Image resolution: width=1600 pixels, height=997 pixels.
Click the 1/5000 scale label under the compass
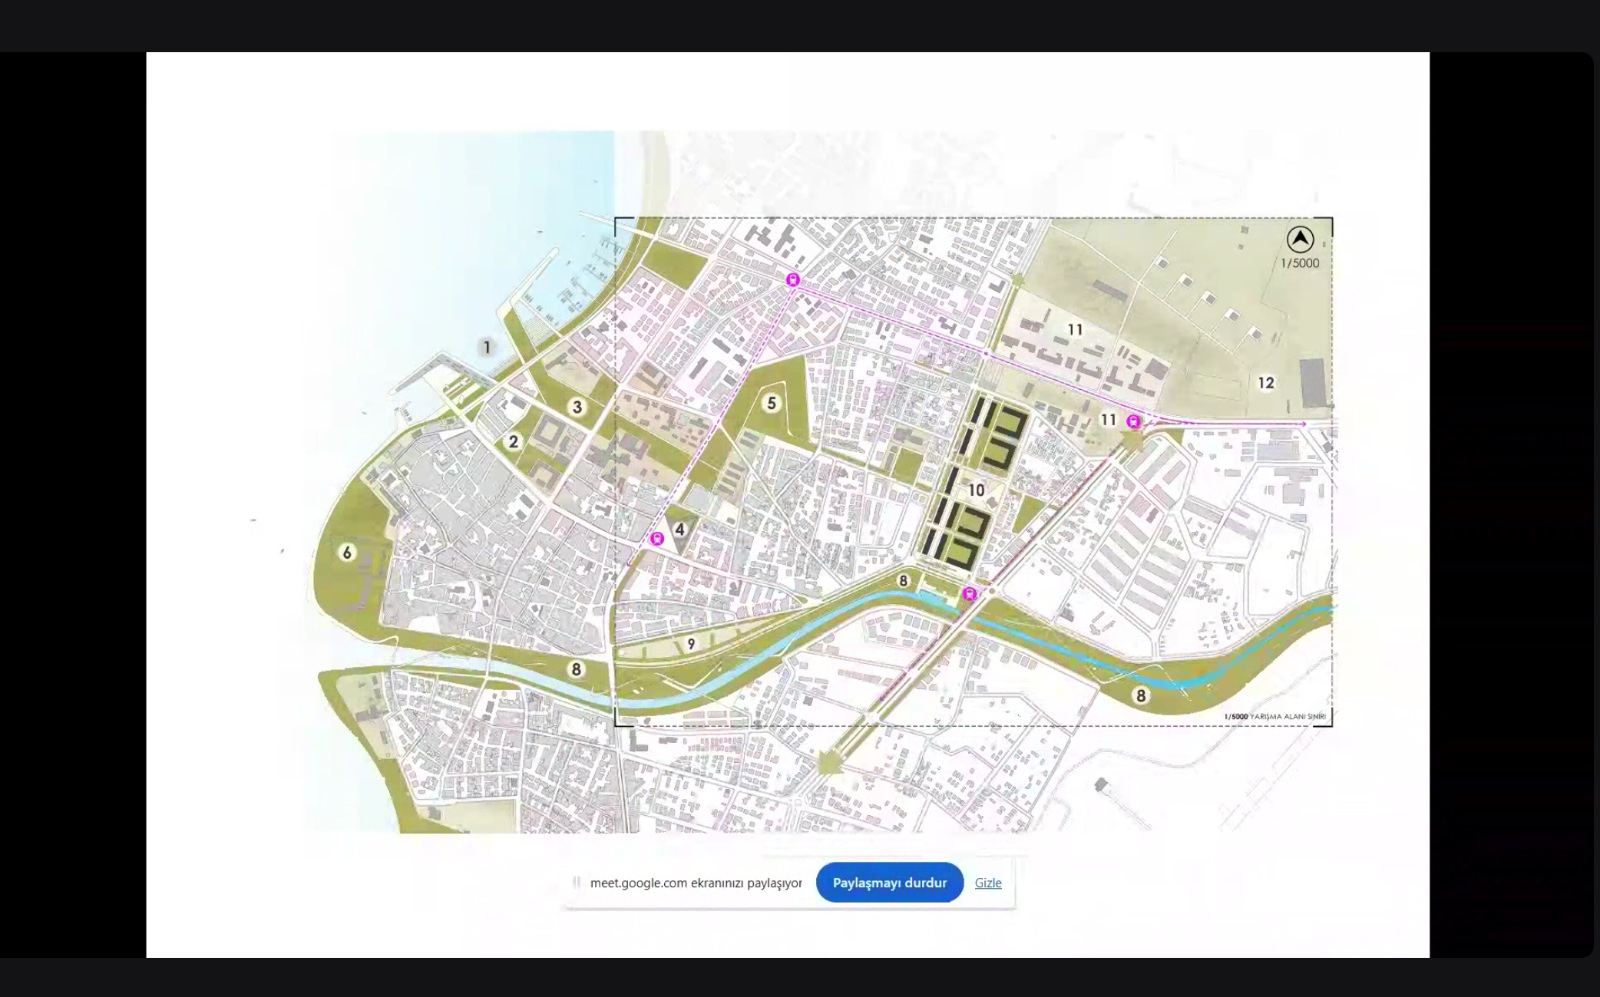click(x=1300, y=264)
